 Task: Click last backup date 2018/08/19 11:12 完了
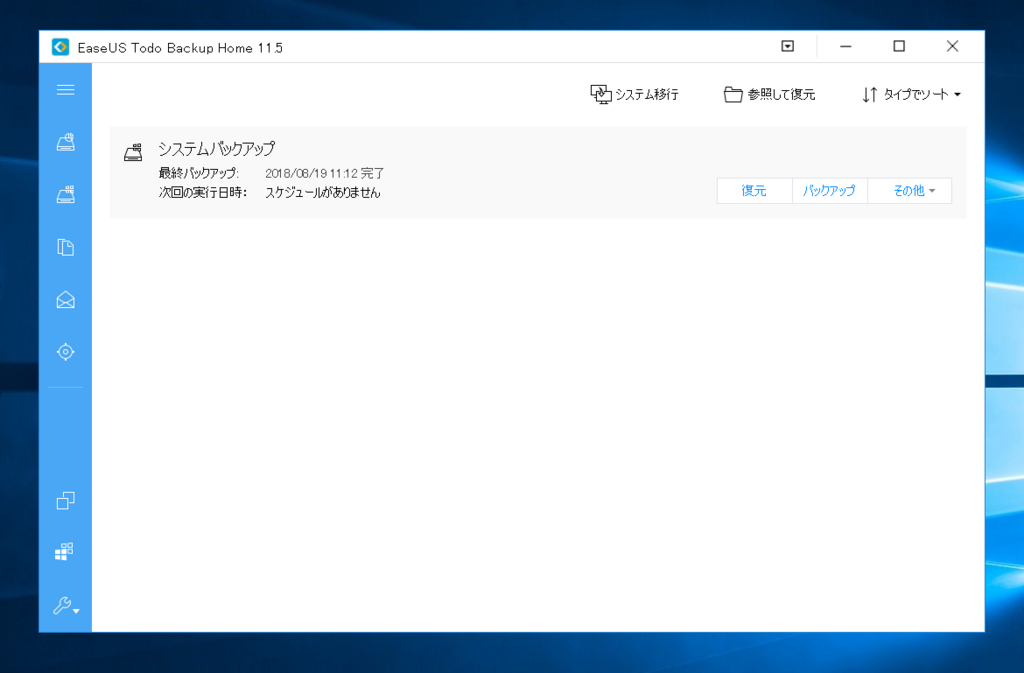click(325, 174)
